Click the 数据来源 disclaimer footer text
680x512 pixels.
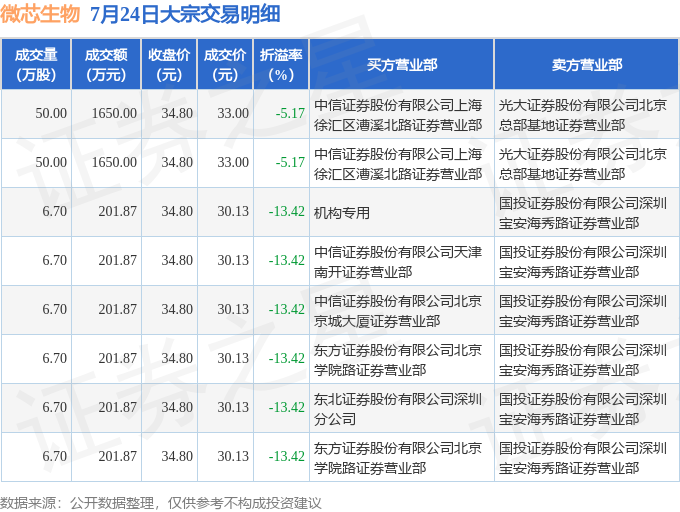(160, 503)
